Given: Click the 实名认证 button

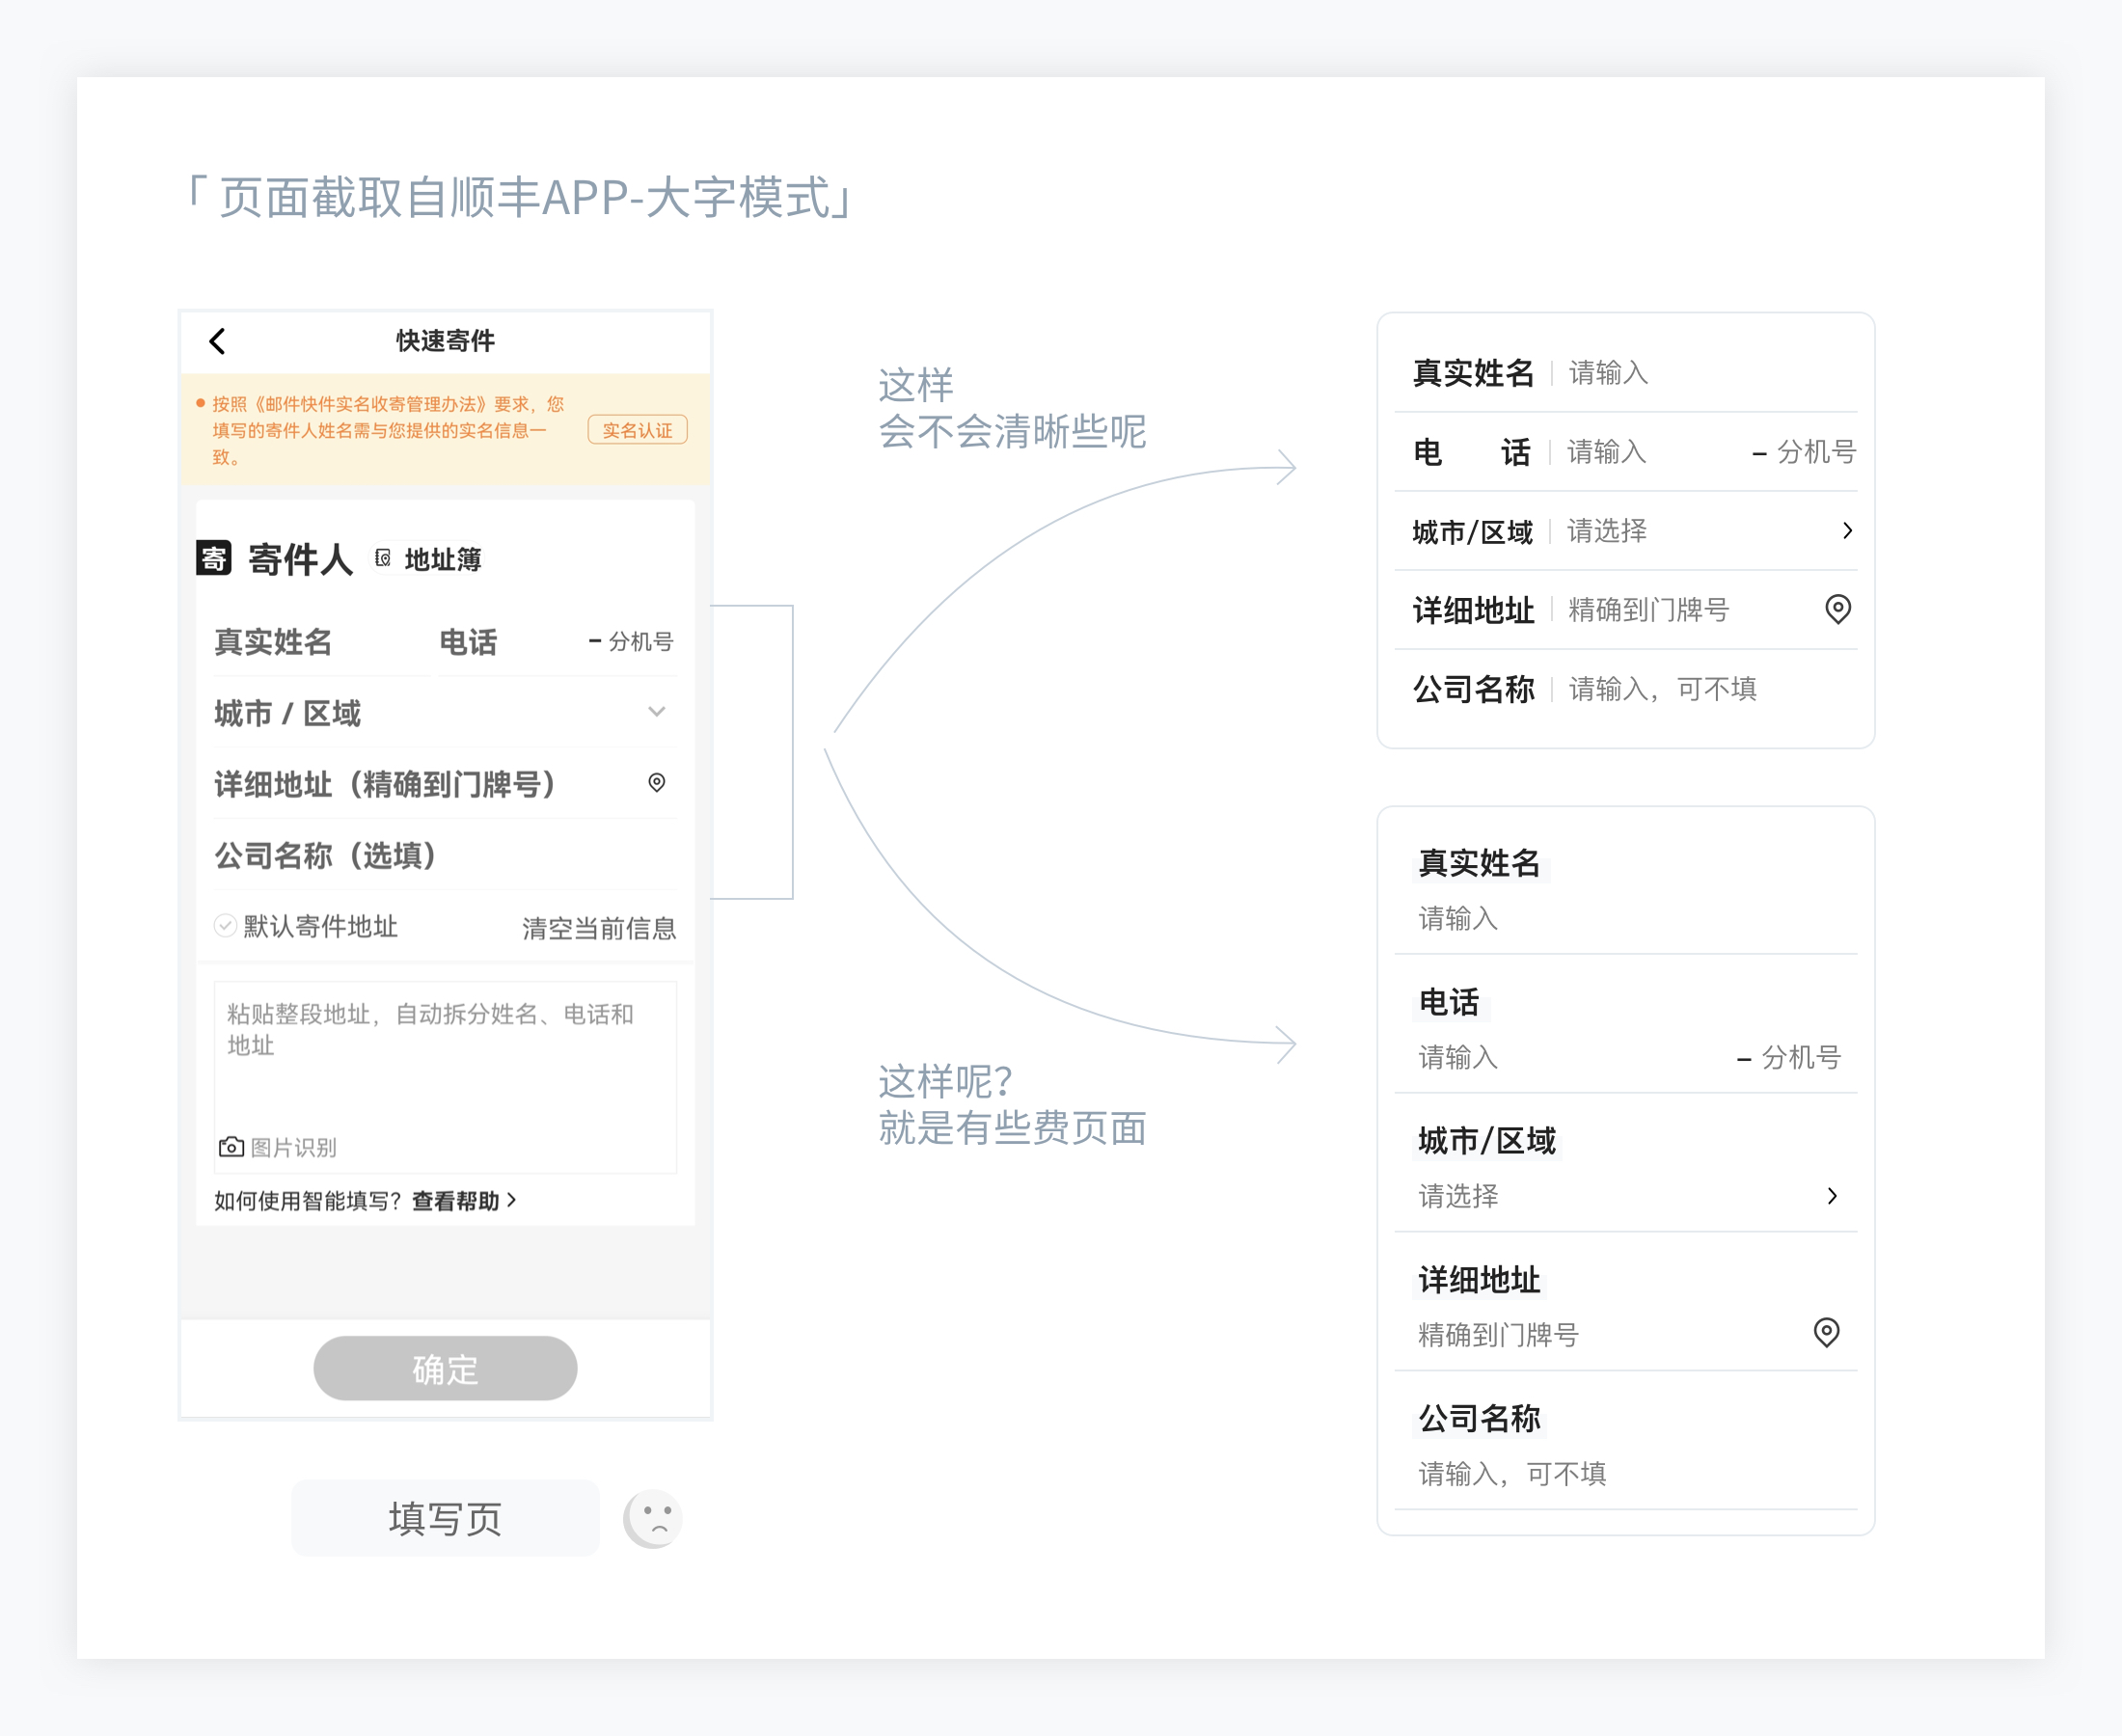Looking at the screenshot, I should coord(637,430).
